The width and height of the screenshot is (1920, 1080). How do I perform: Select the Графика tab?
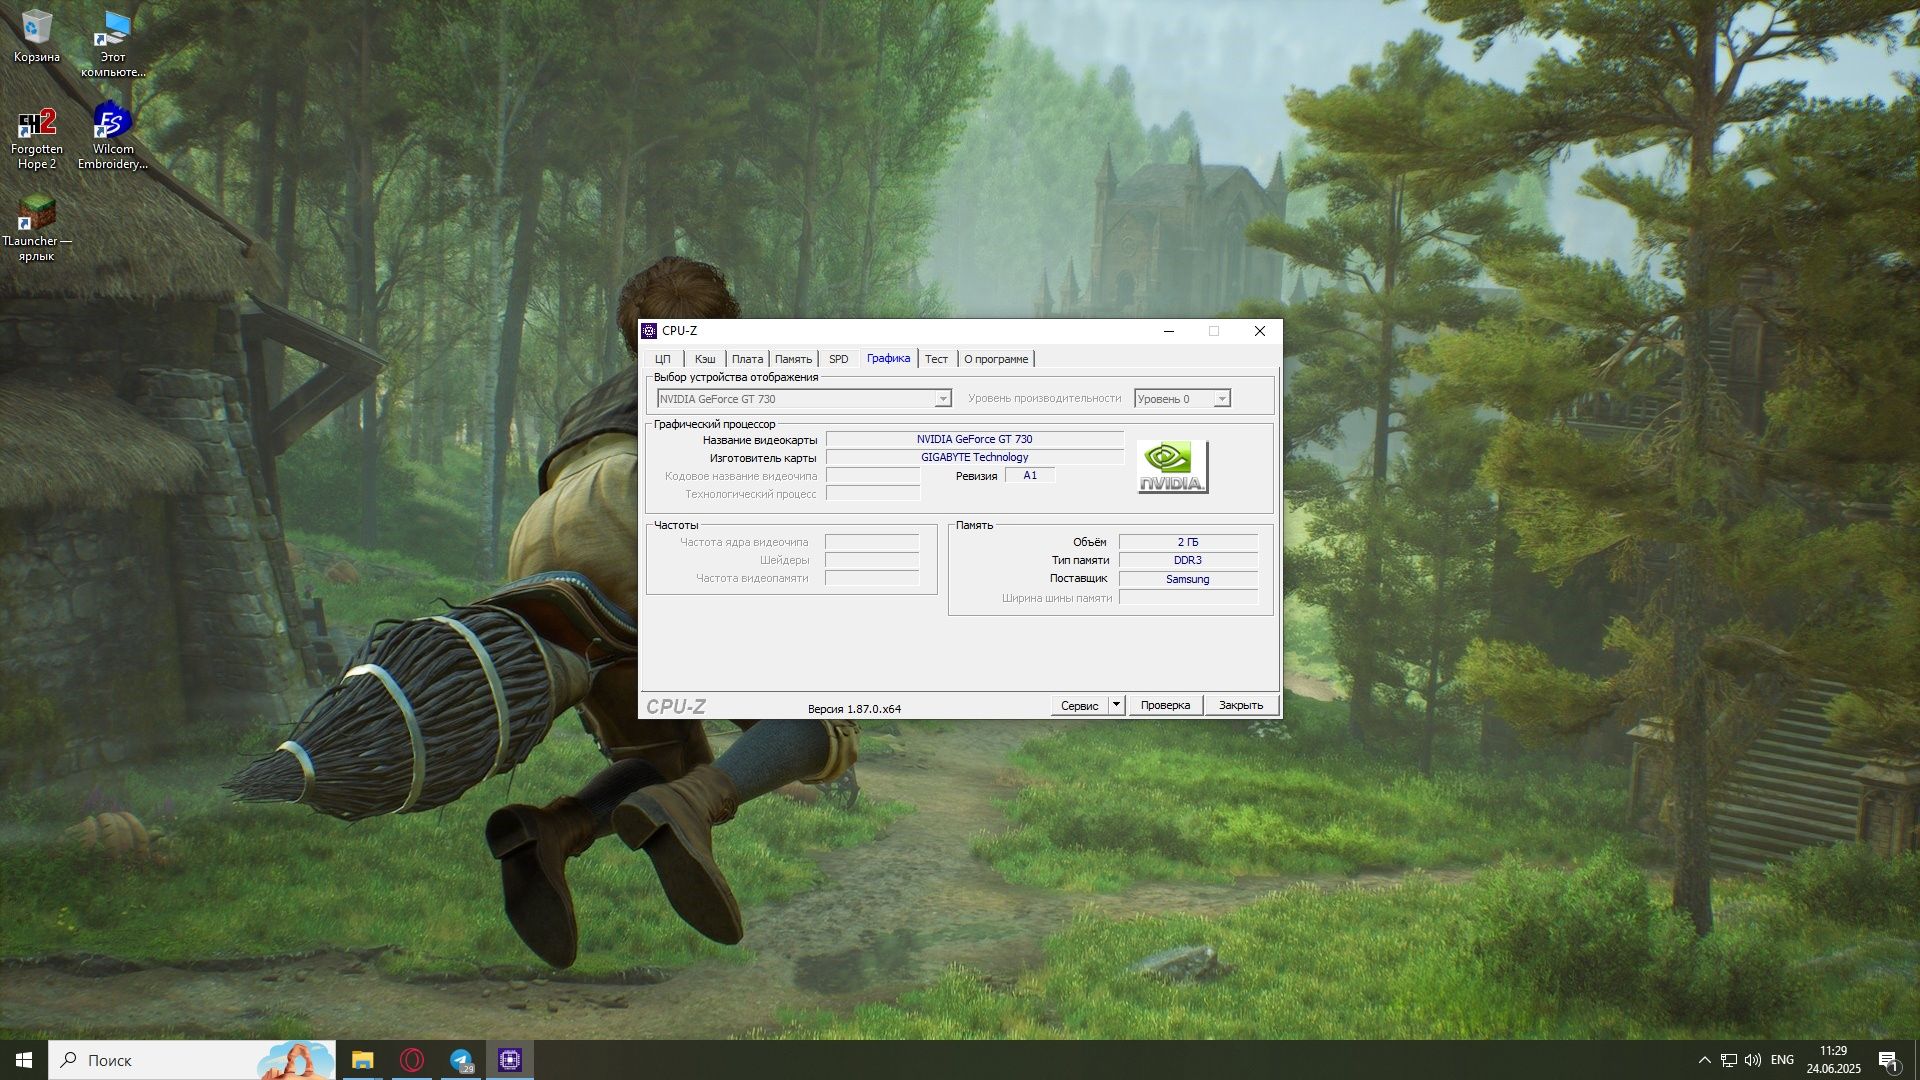tap(889, 358)
